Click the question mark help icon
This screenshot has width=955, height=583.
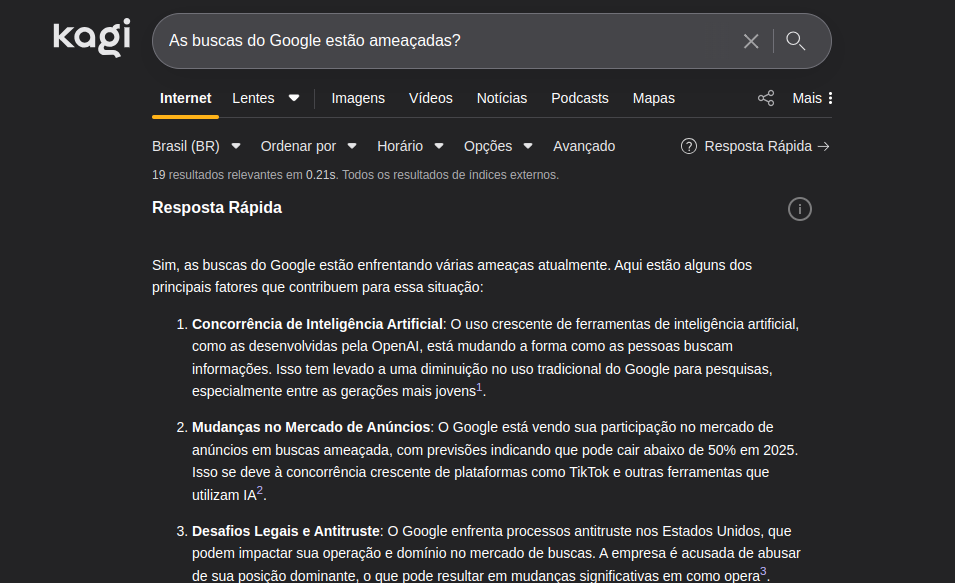(689, 146)
